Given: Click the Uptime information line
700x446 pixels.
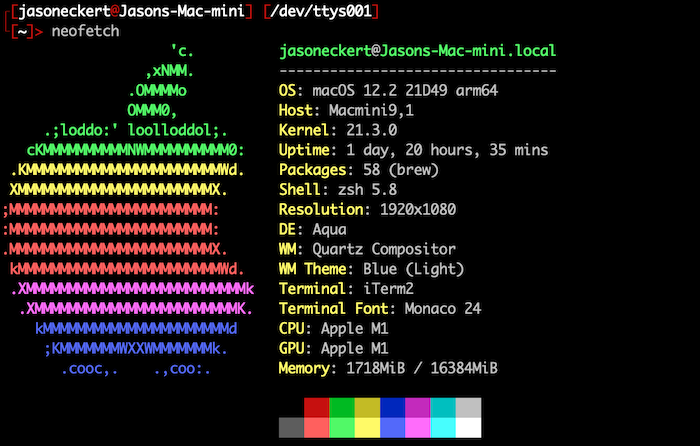Looking at the screenshot, I should click(x=413, y=150).
